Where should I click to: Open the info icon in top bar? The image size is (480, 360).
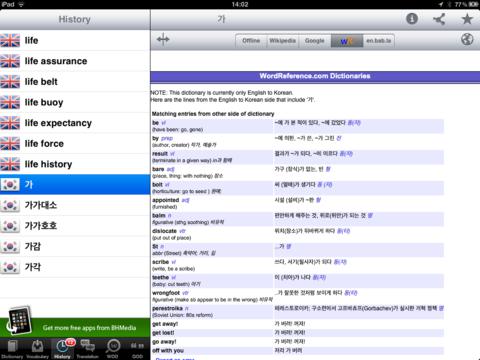(x=412, y=19)
